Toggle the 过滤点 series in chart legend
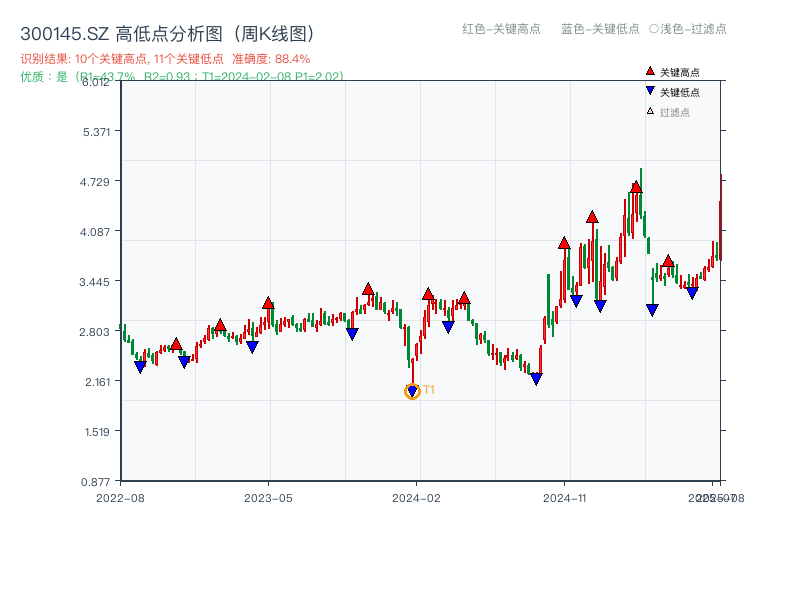The height and width of the screenshot is (600, 800). (x=668, y=112)
